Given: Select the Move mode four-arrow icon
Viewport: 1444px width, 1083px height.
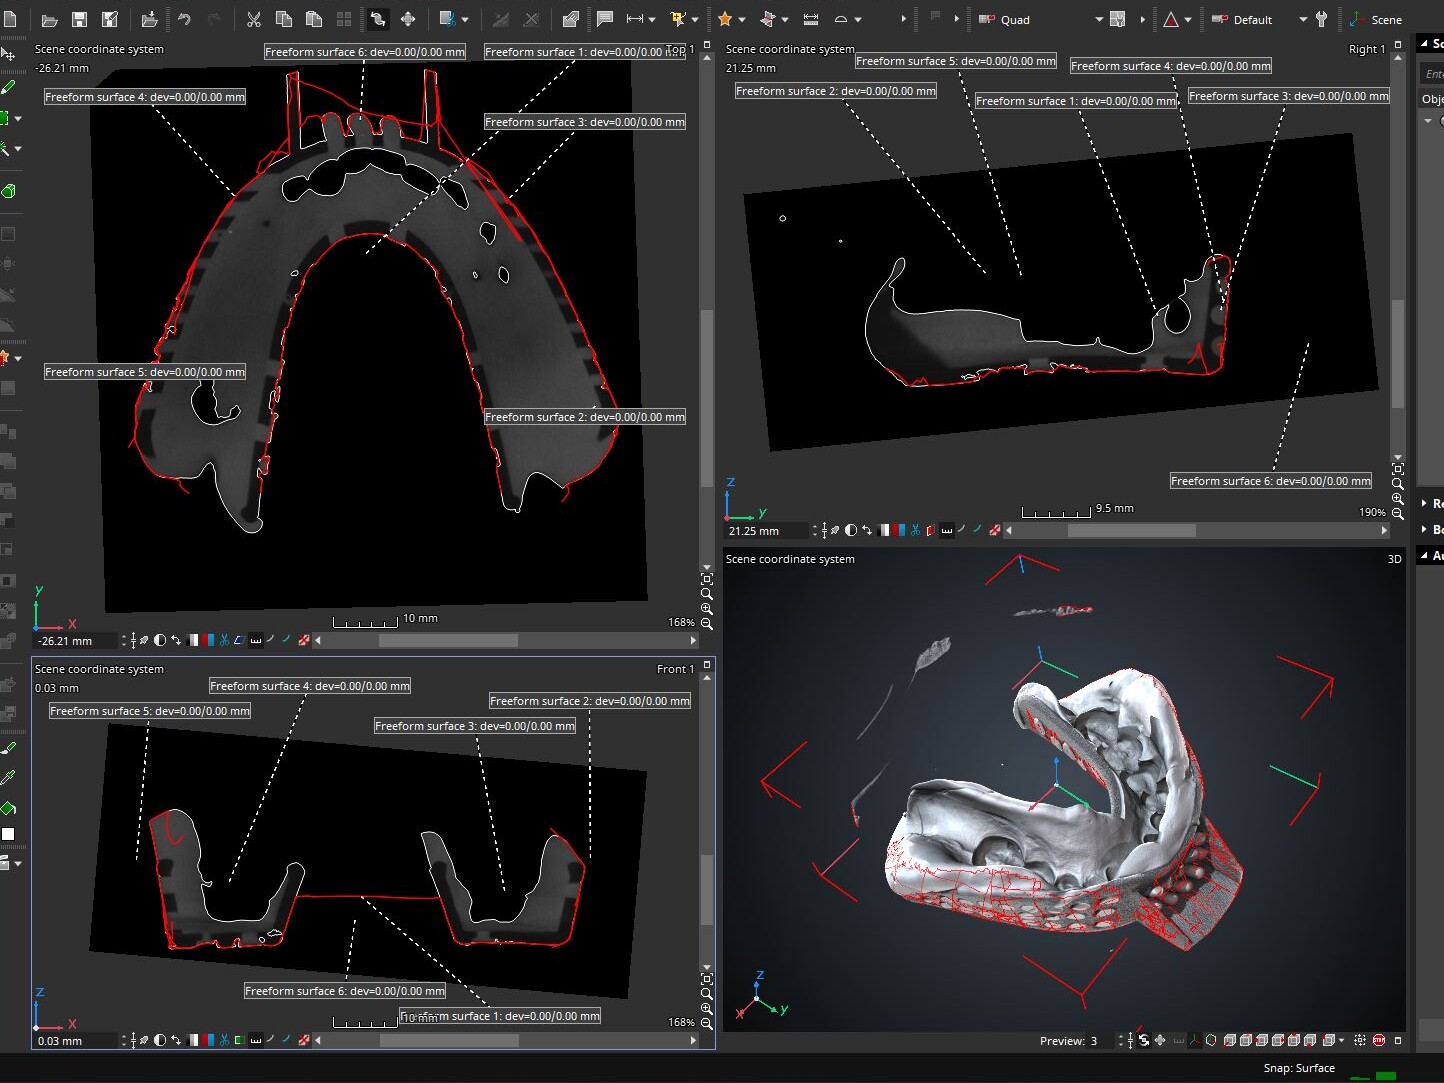Looking at the screenshot, I should [x=408, y=19].
